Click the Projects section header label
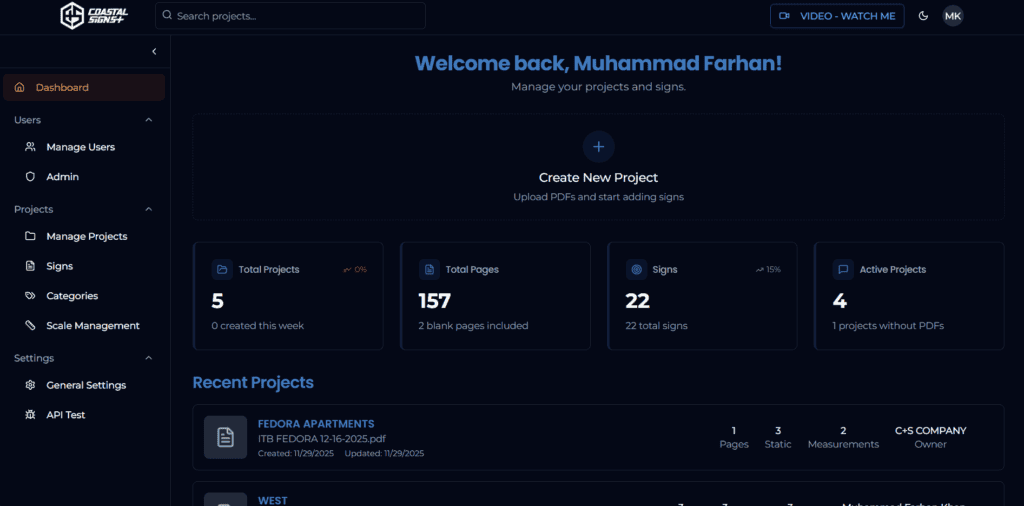Screen dimensions: 1024x506 click(34, 210)
